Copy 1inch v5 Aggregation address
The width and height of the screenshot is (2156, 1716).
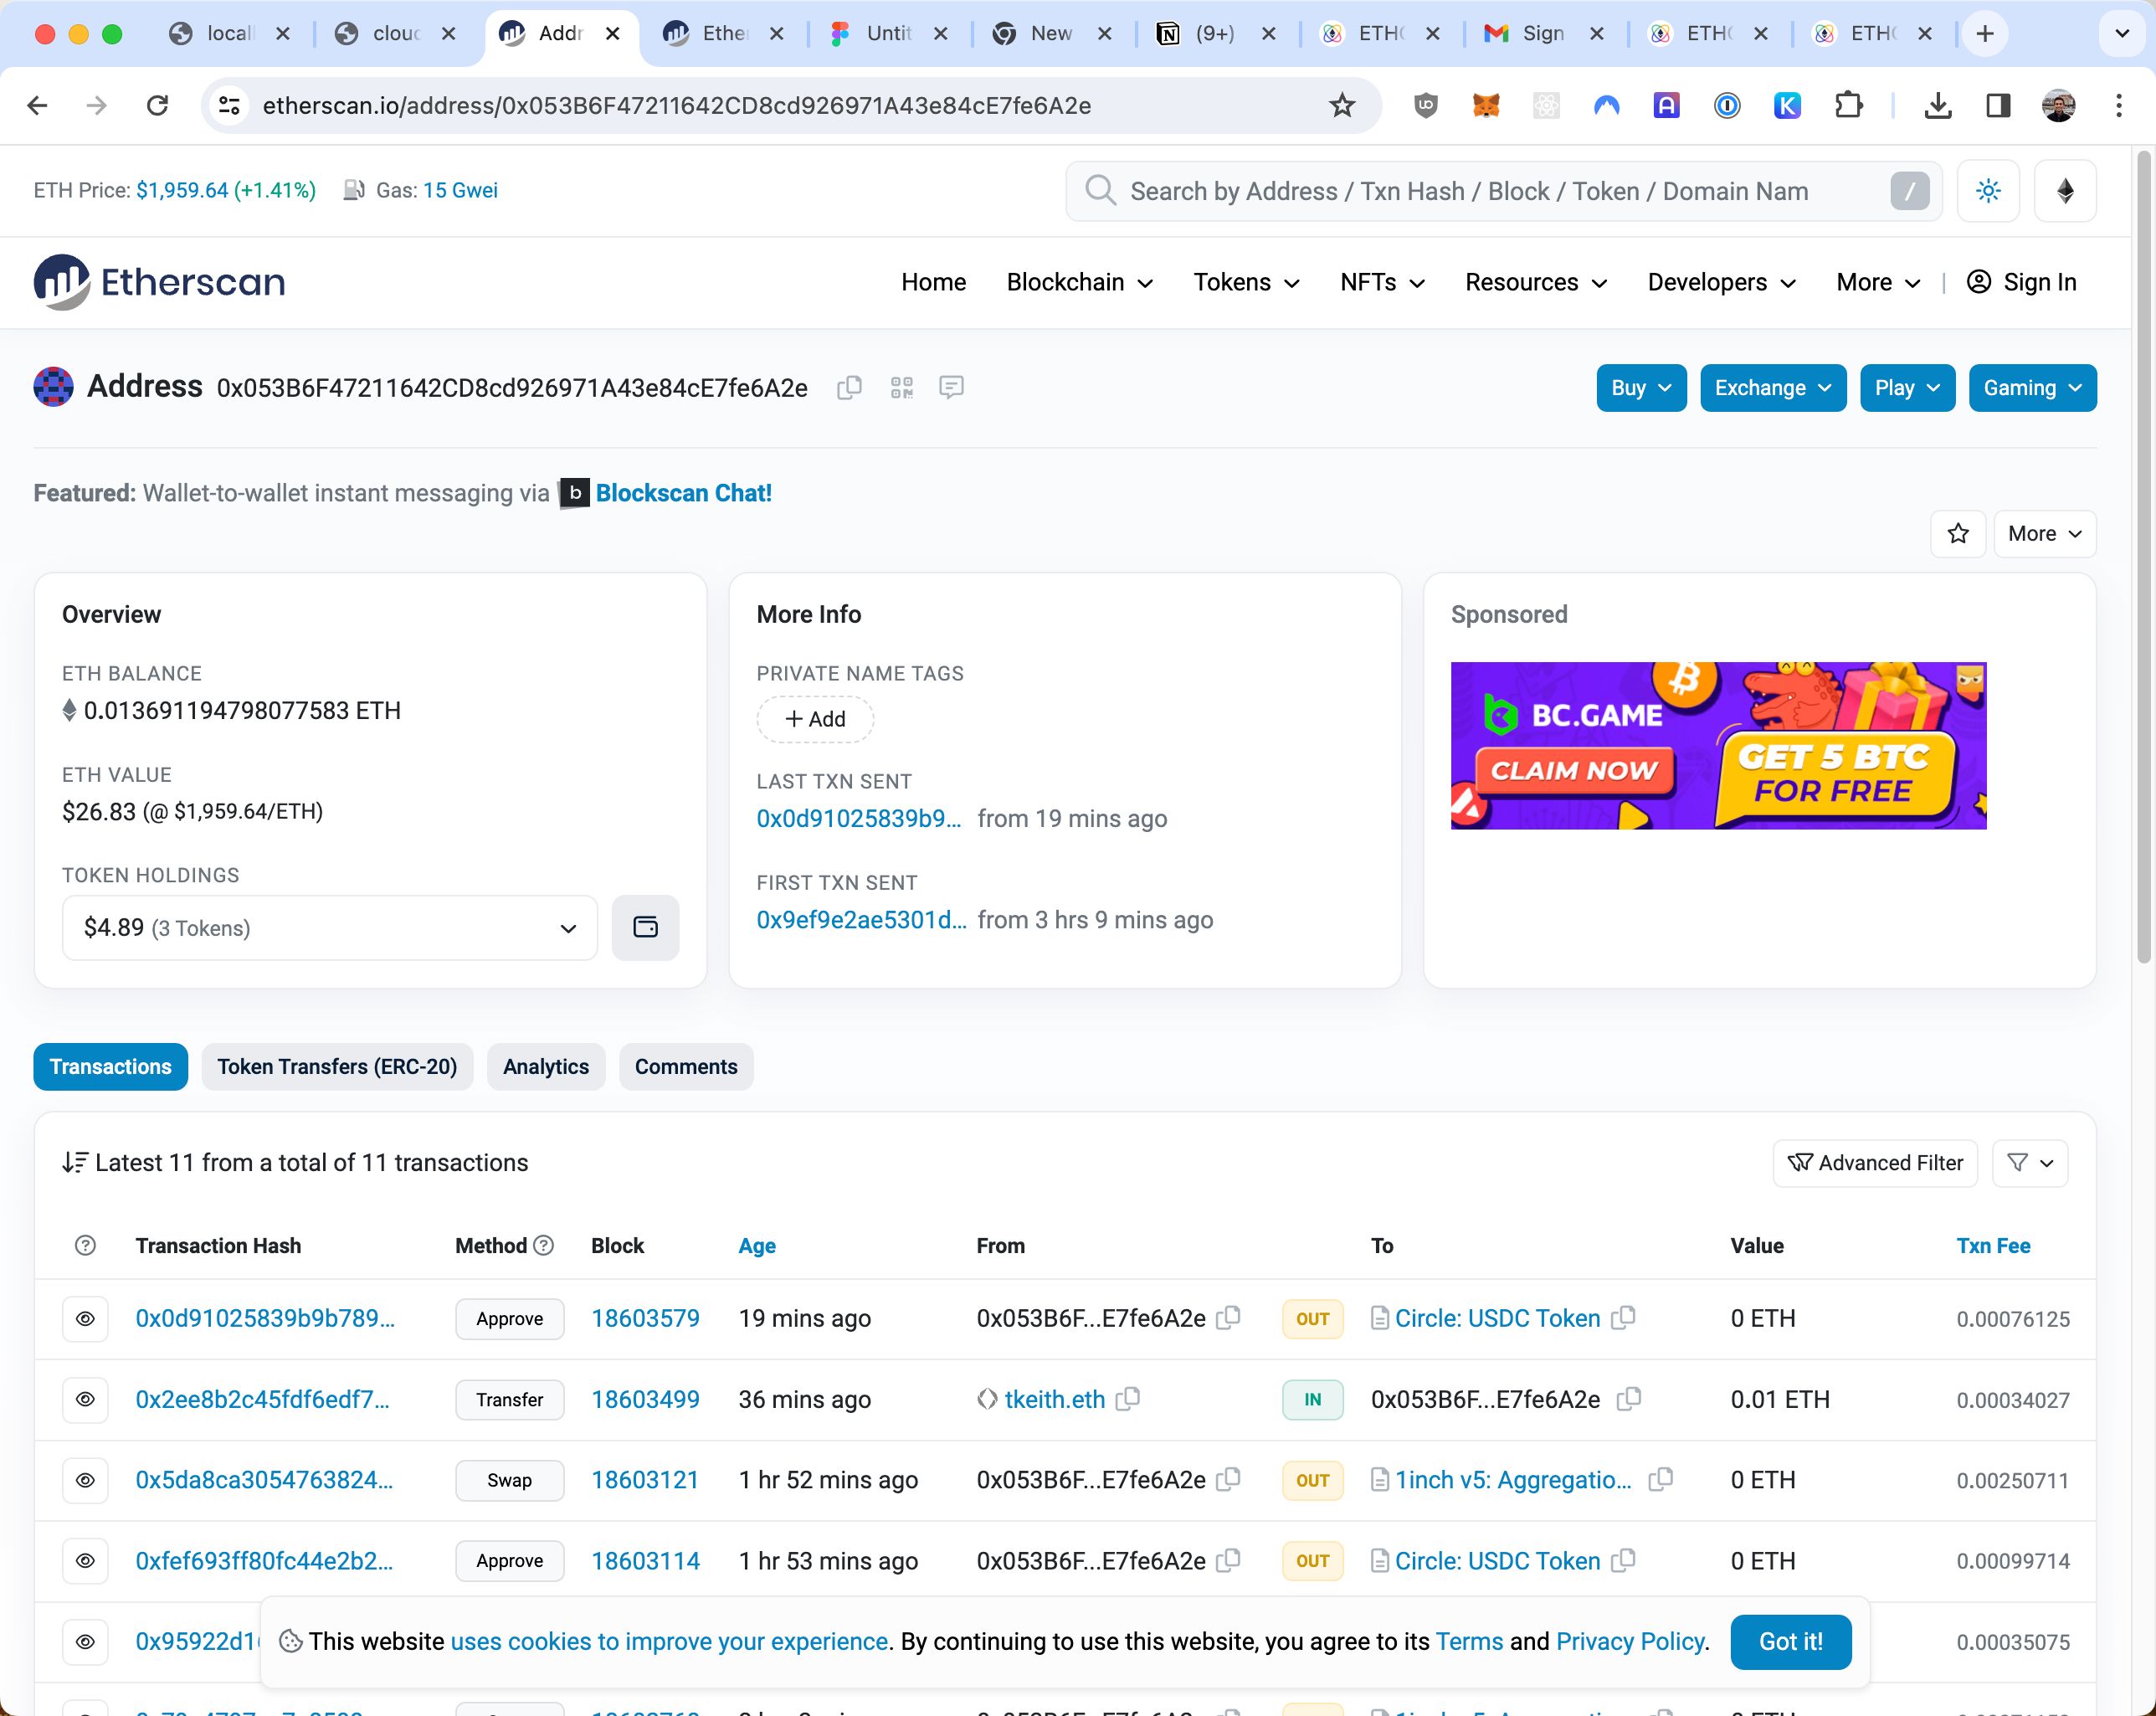[x=1661, y=1479]
